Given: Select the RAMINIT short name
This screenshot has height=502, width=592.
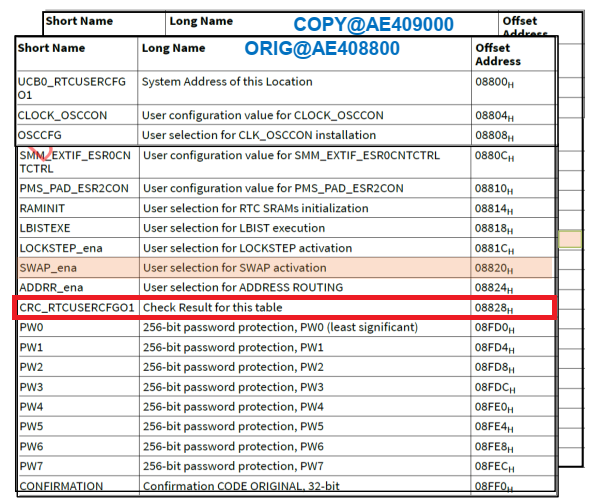Looking at the screenshot, I should [x=42, y=208].
